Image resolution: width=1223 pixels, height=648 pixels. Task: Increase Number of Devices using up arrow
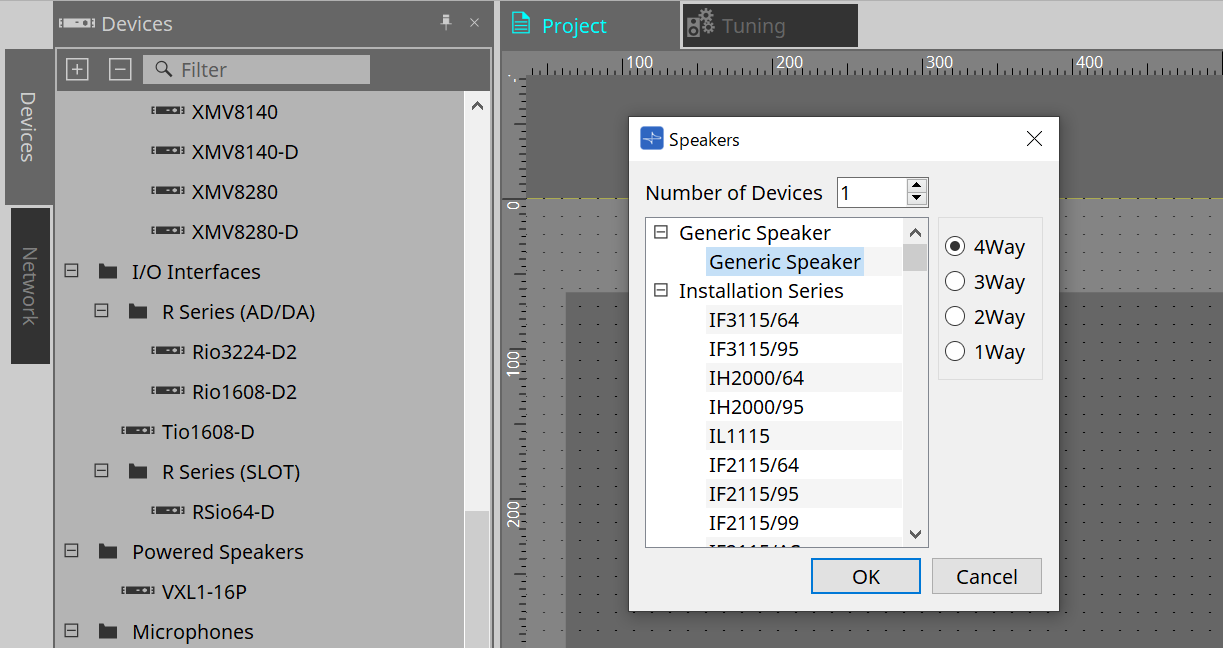pos(916,185)
